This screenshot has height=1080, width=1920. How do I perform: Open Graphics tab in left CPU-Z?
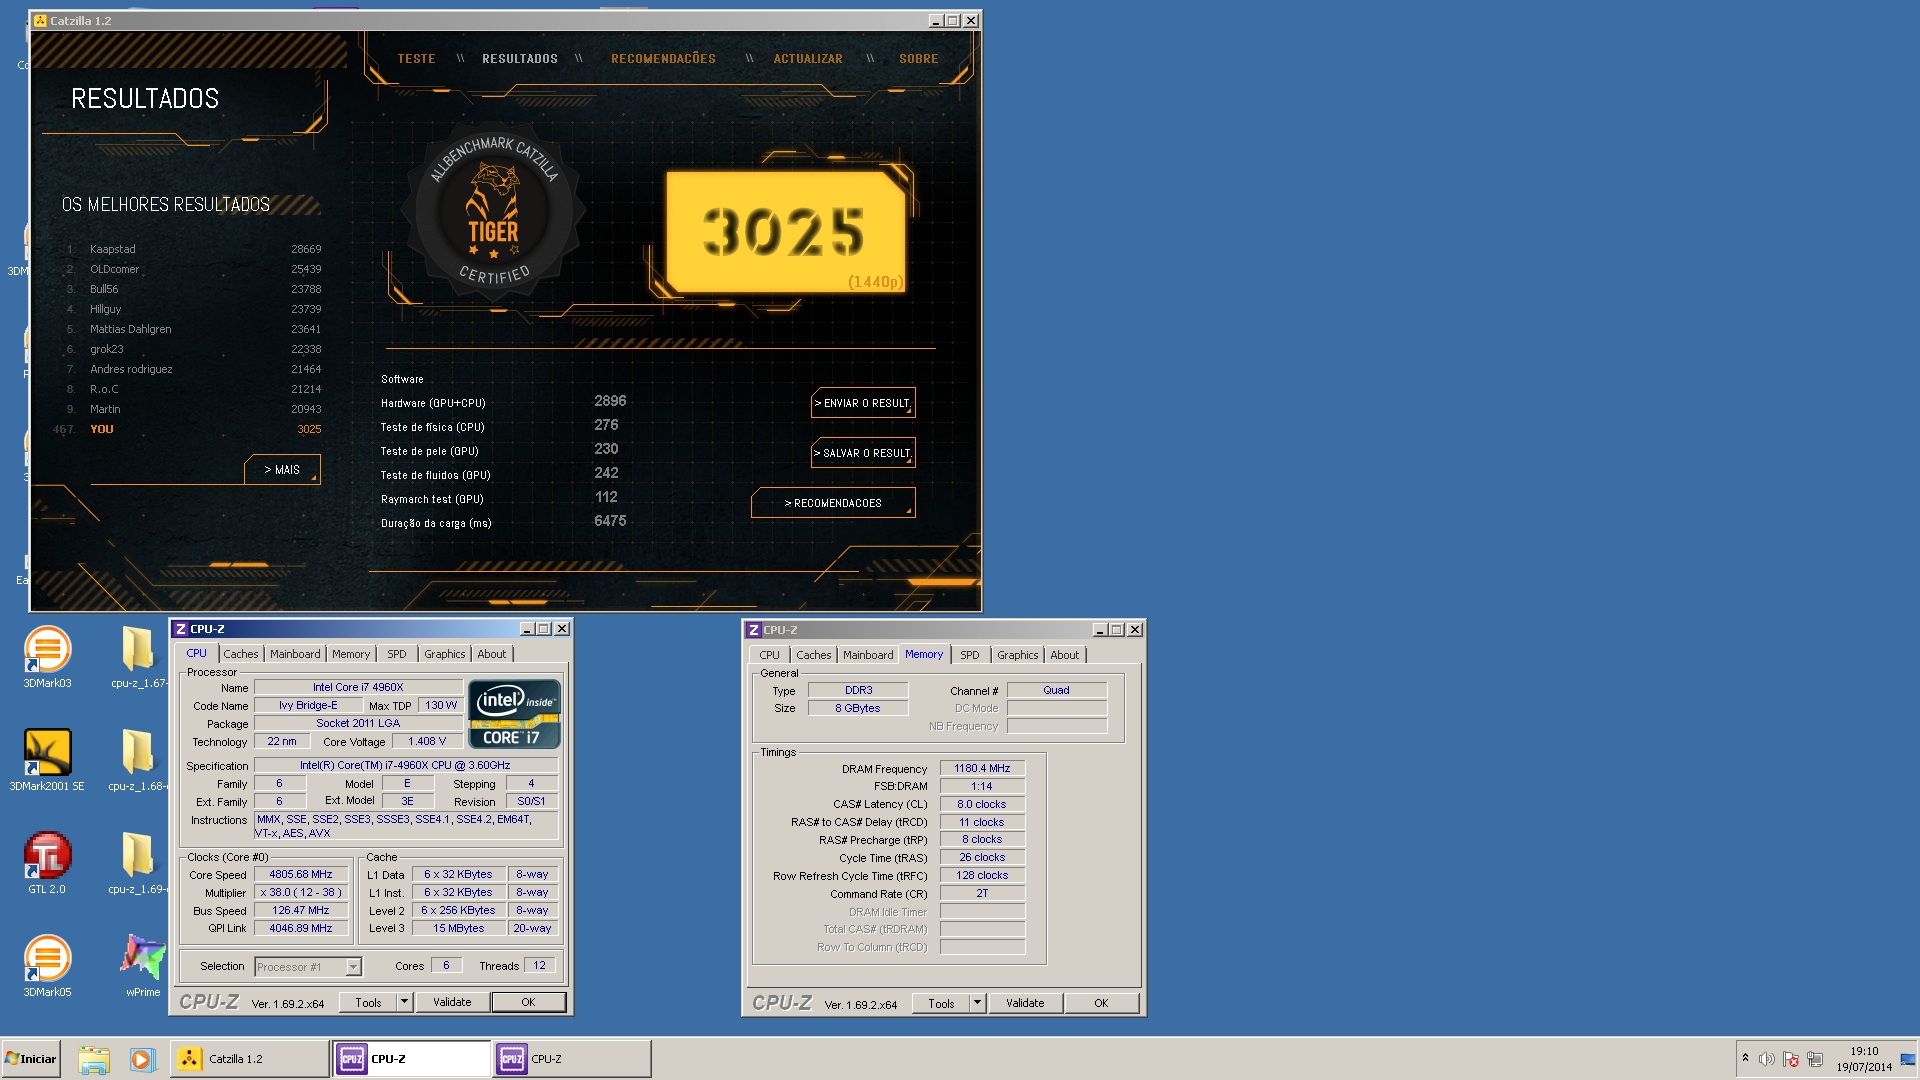pos(445,654)
